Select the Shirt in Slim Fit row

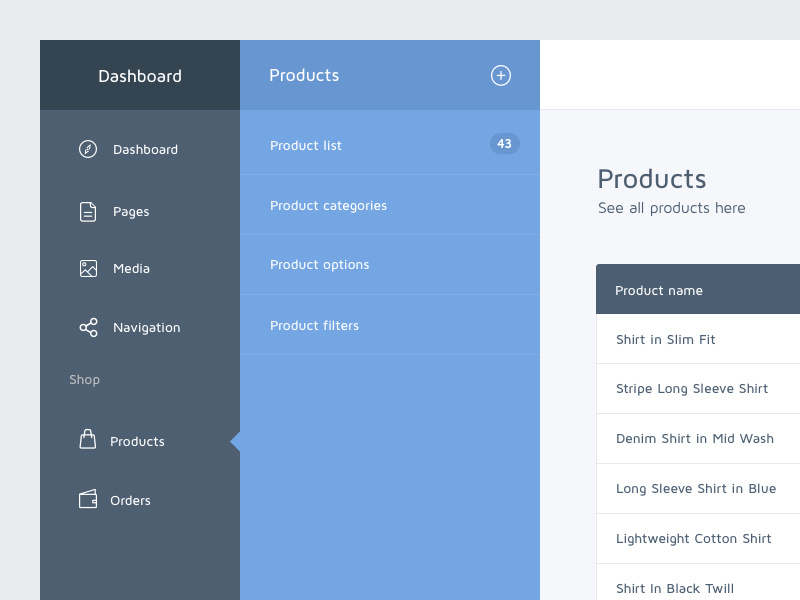pyautogui.click(x=664, y=339)
